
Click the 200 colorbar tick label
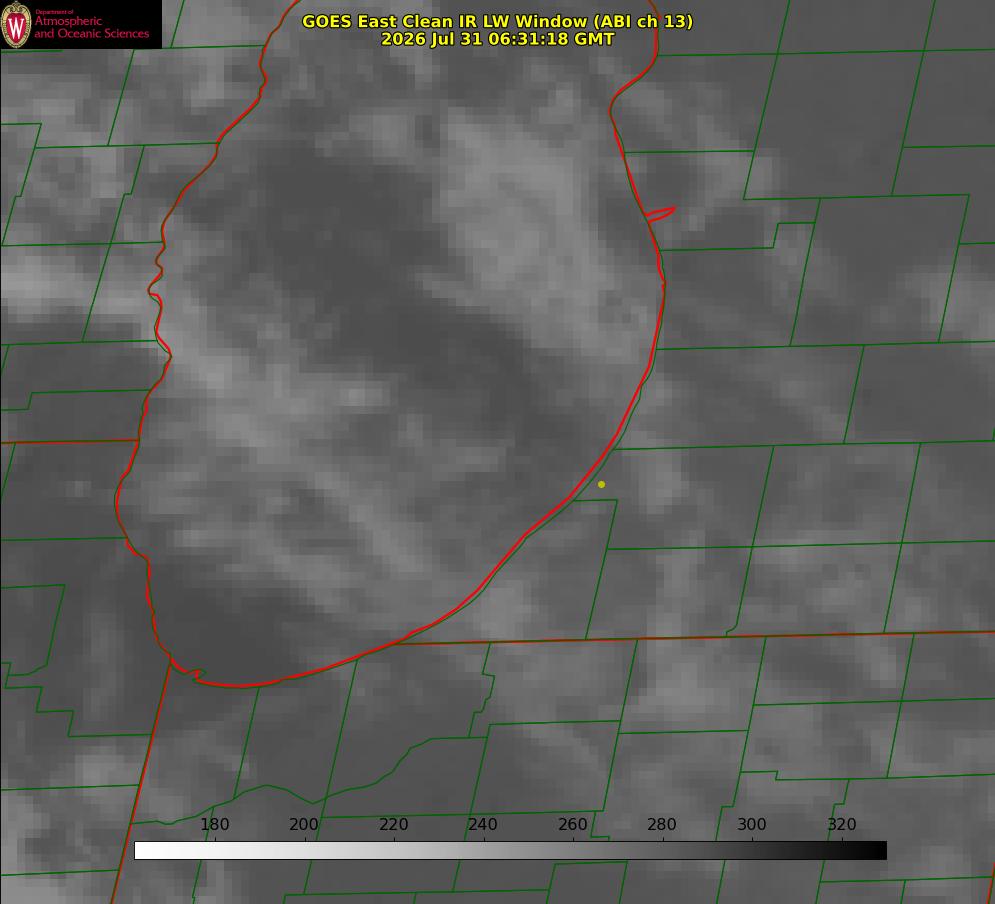click(304, 824)
